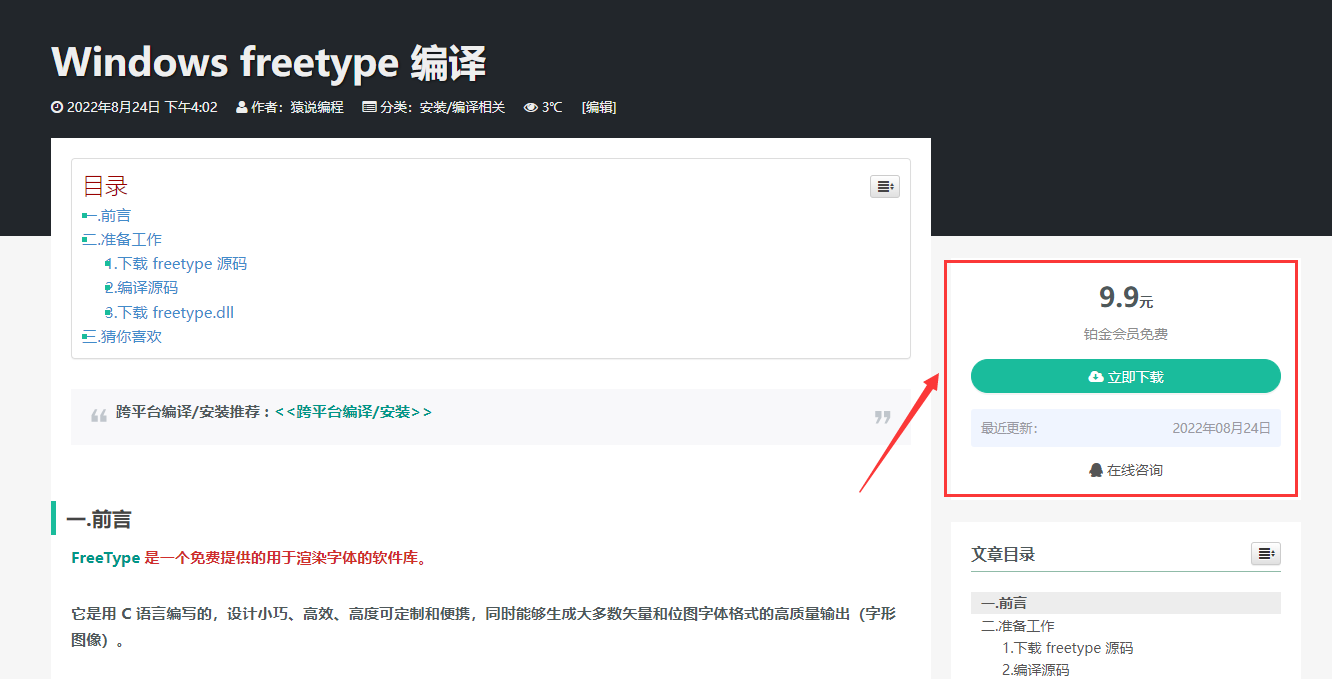The height and width of the screenshot is (679, 1332).
Task: Toggle 文章目录 using its hamburger button
Action: [x=1265, y=553]
